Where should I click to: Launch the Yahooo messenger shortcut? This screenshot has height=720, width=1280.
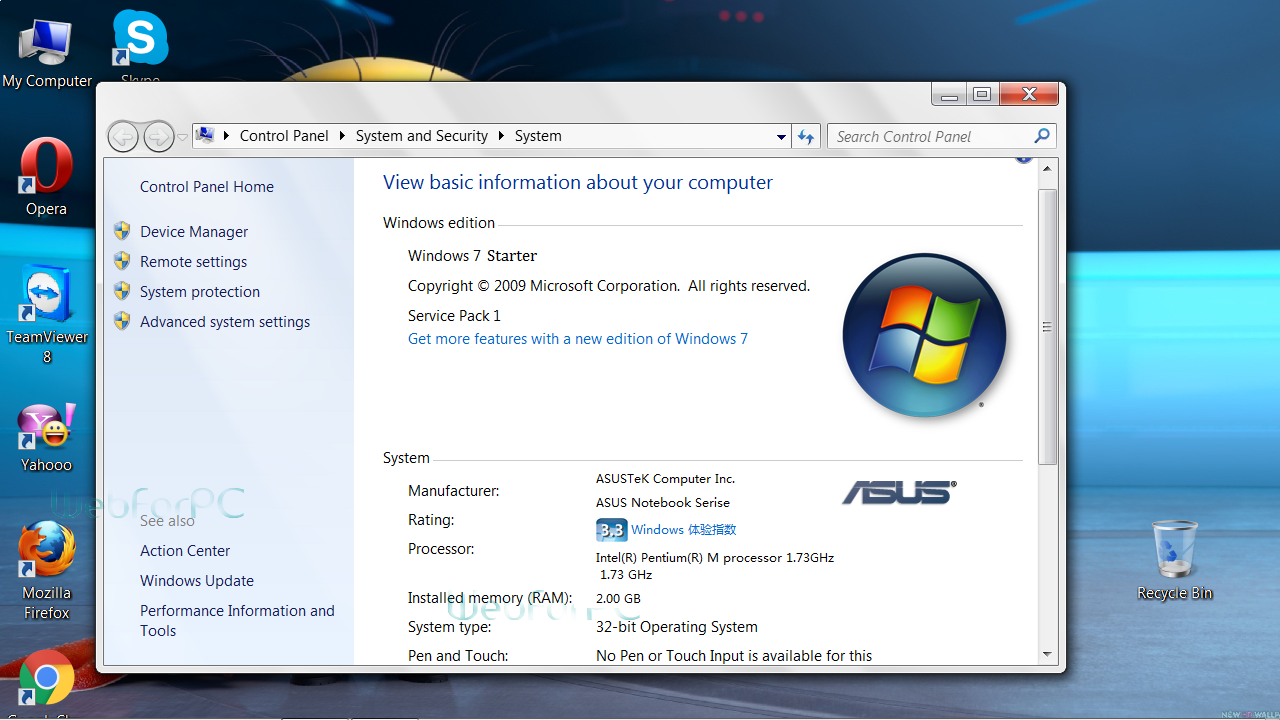point(46,437)
